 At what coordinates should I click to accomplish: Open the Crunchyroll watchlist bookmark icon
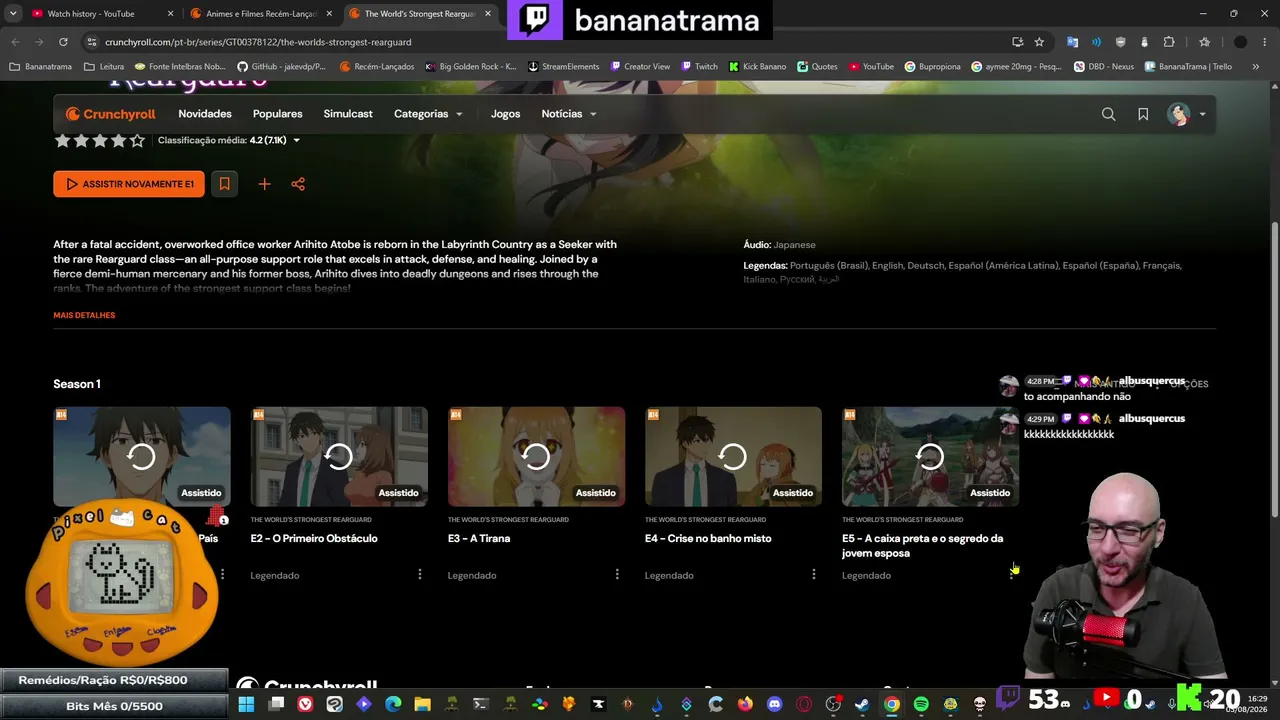tap(1143, 114)
